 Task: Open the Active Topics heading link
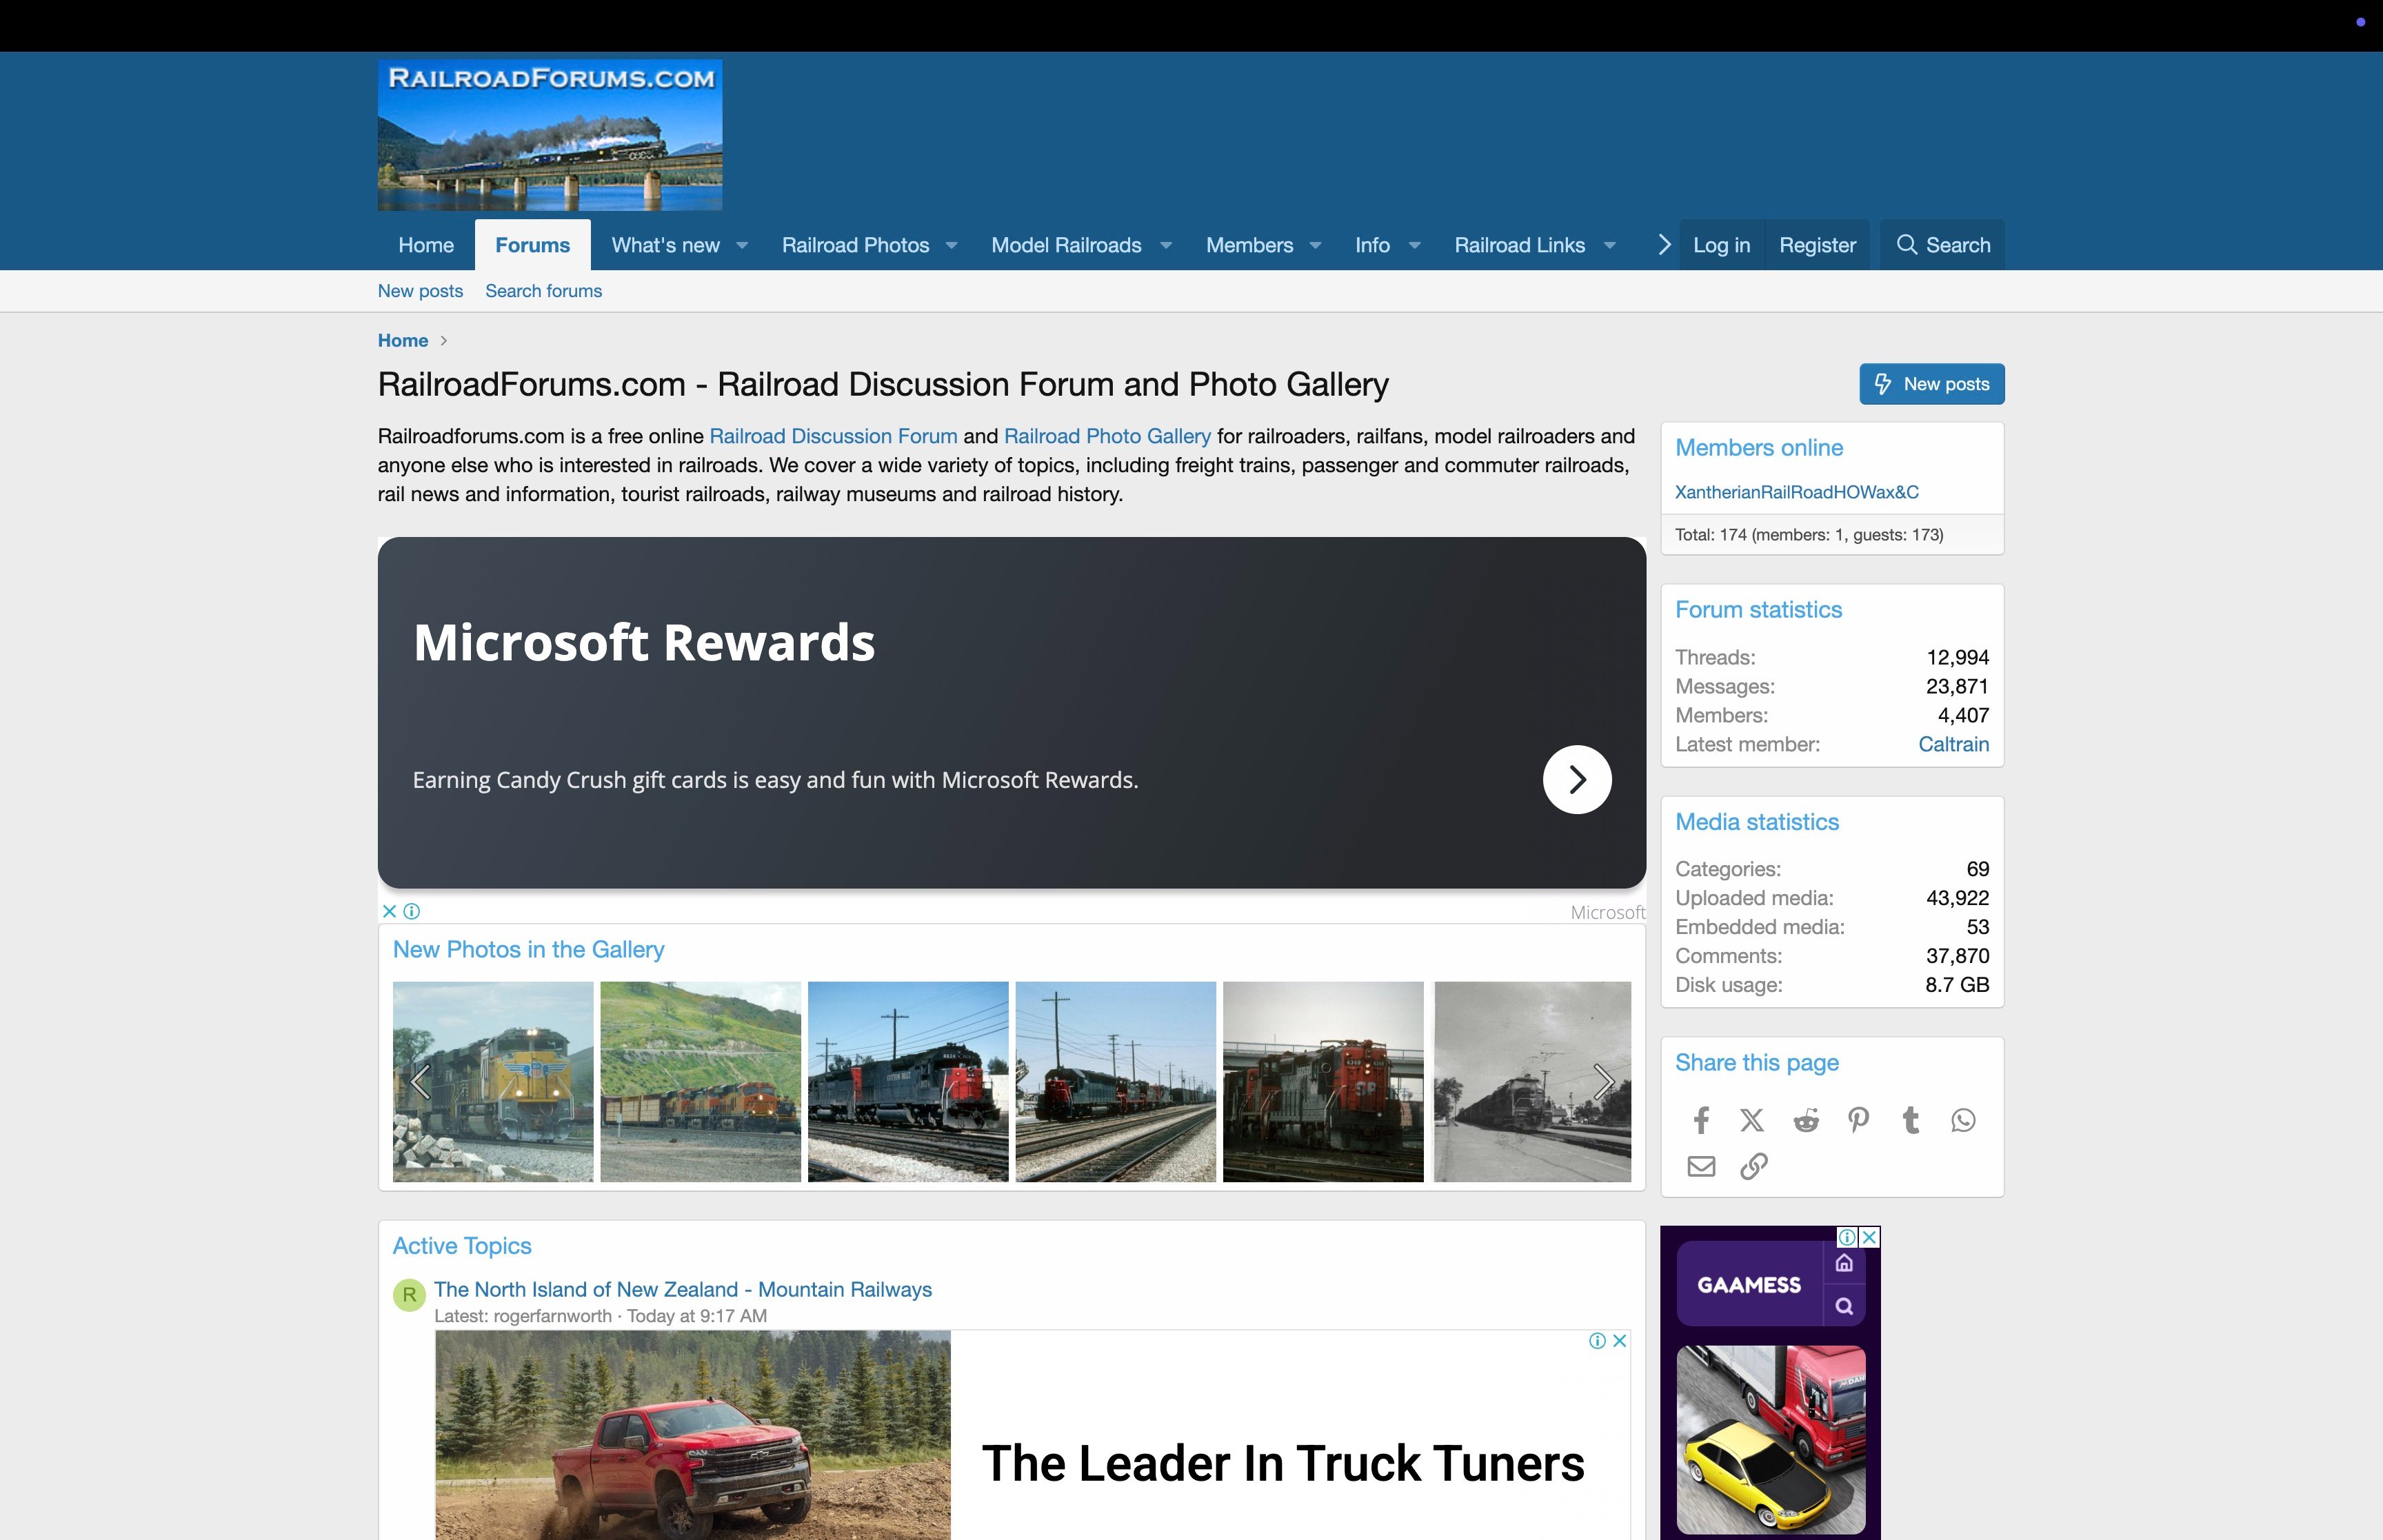point(462,1246)
